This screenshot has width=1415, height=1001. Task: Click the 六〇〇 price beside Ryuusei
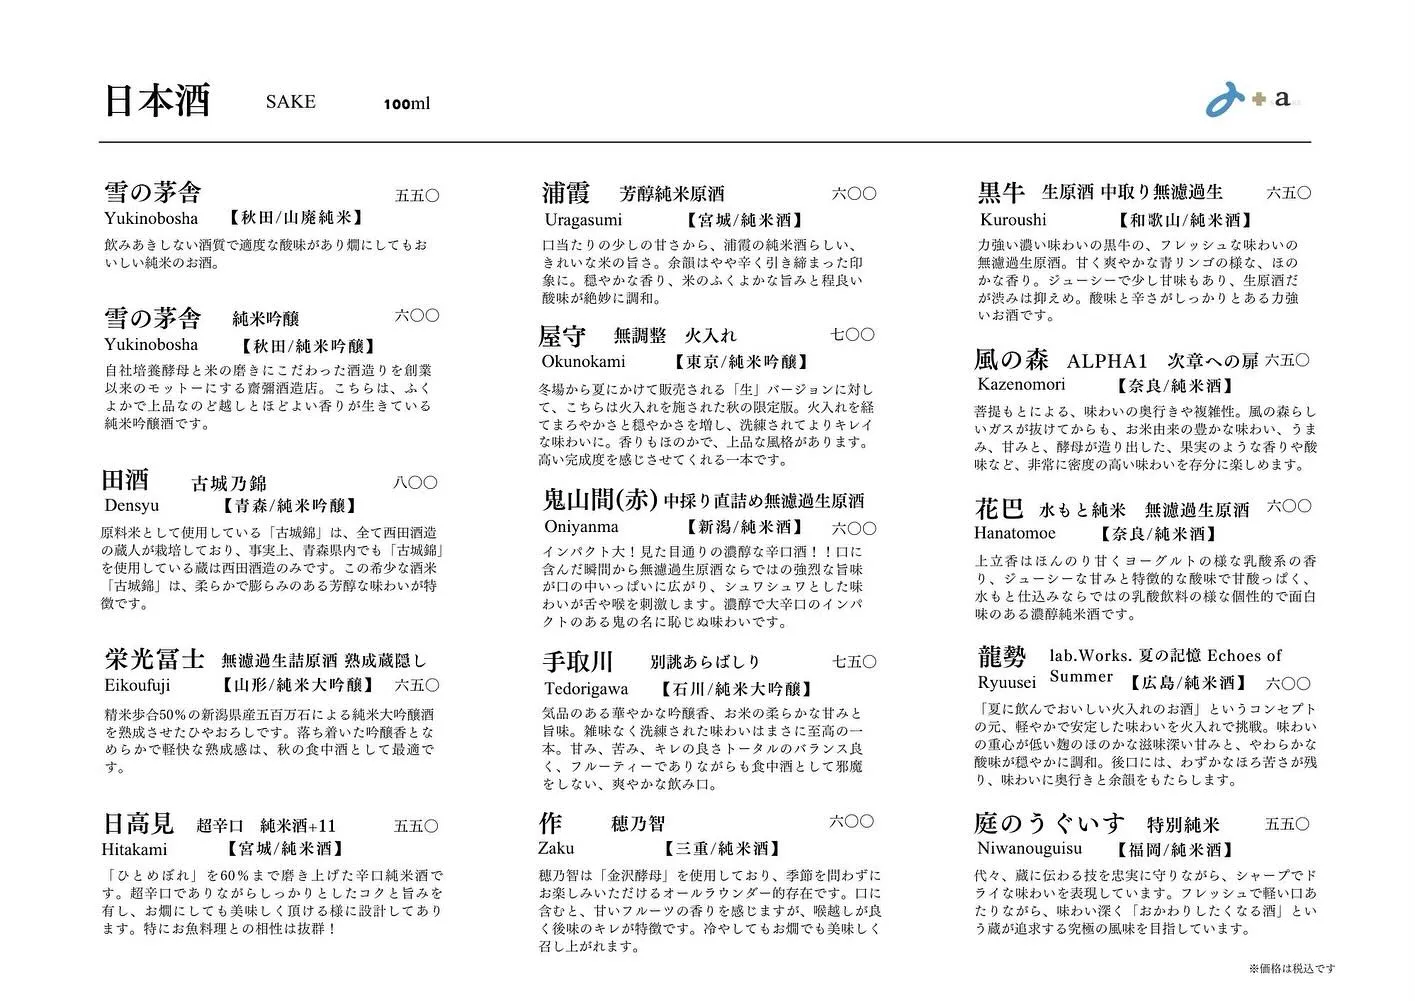click(x=1290, y=683)
